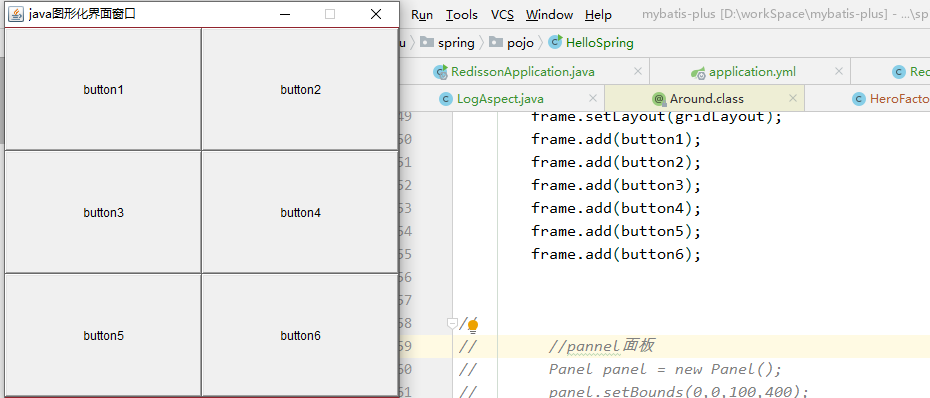Open the Window menu

tap(549, 15)
